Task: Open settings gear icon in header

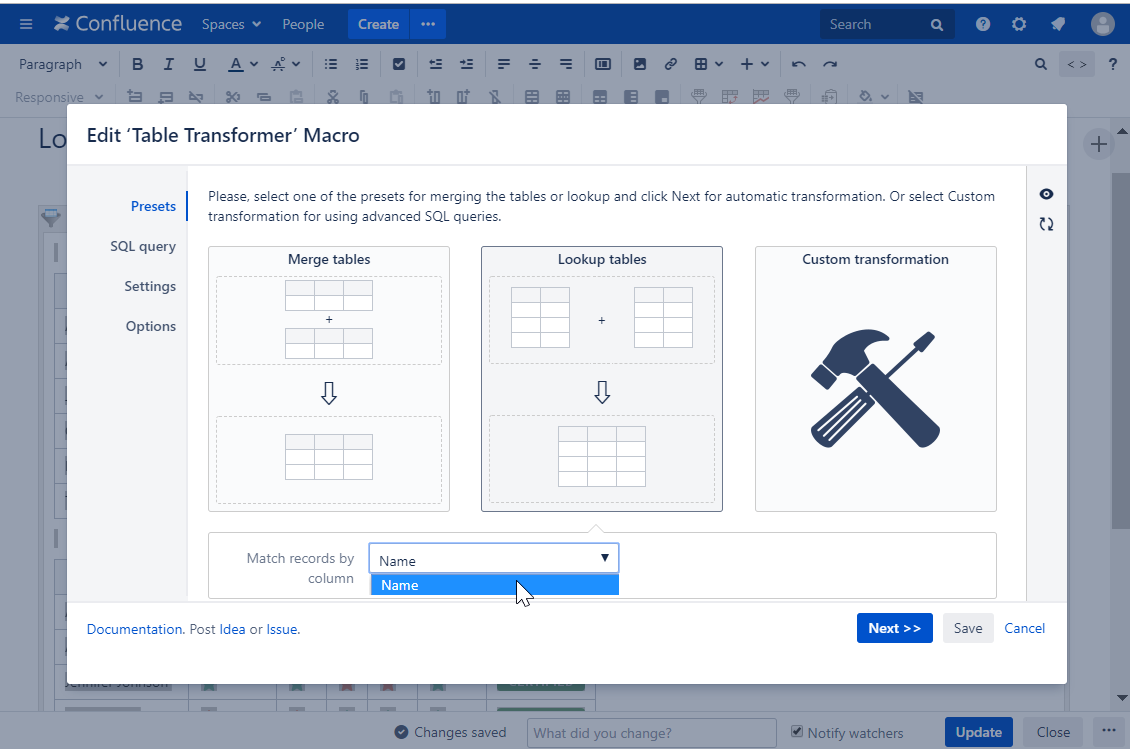Action: [1018, 24]
